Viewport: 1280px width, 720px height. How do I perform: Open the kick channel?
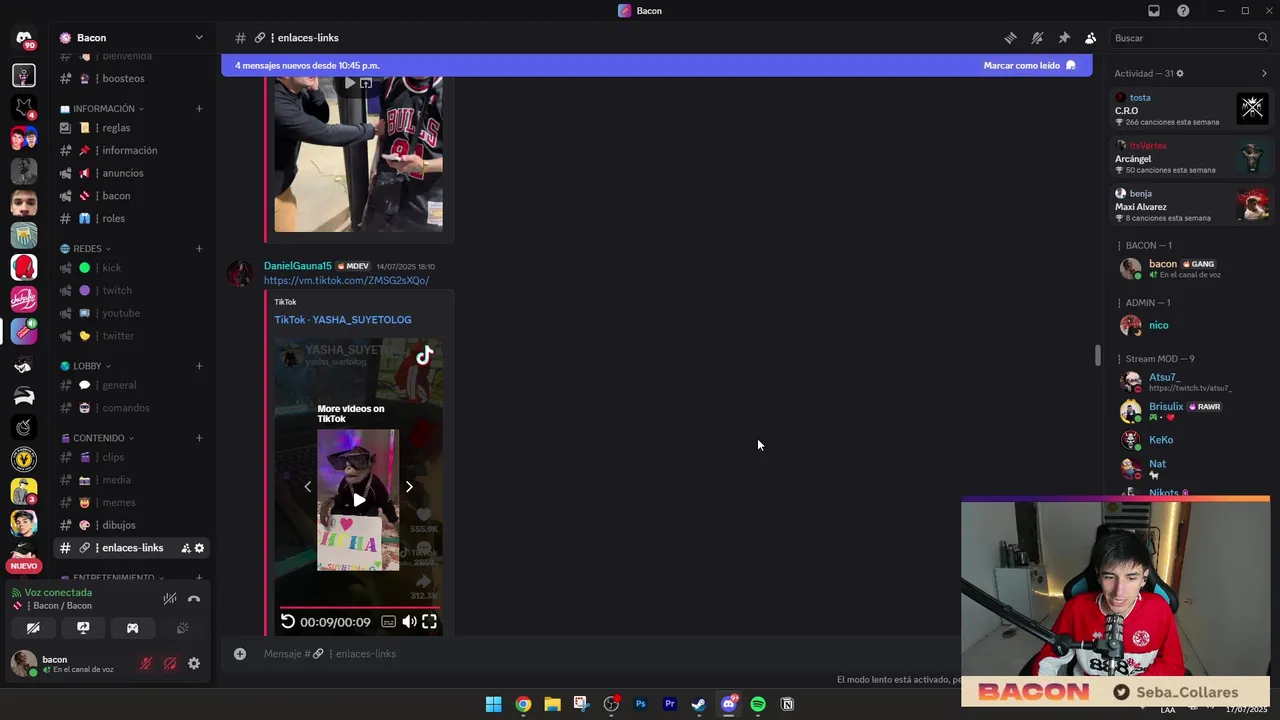[132, 268]
